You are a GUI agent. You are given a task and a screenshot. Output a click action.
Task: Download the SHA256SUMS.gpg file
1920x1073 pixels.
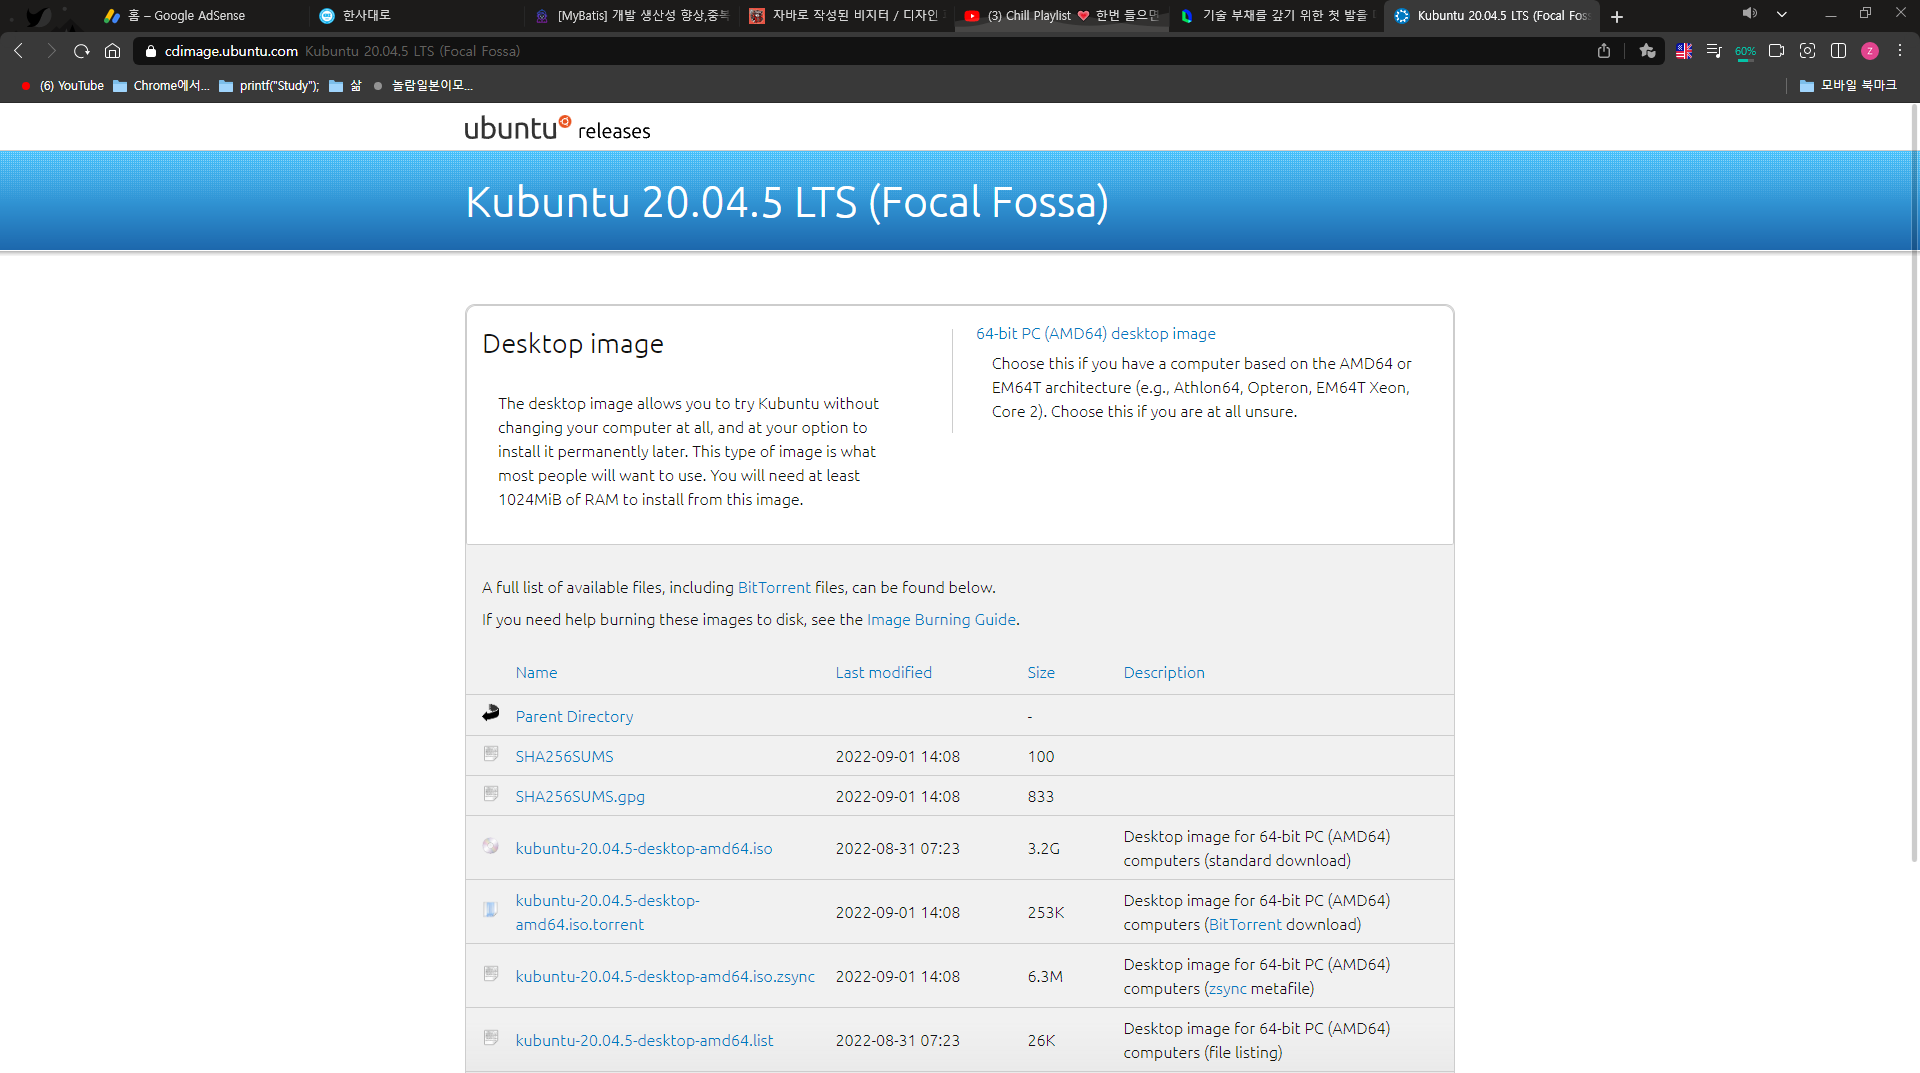click(x=580, y=796)
